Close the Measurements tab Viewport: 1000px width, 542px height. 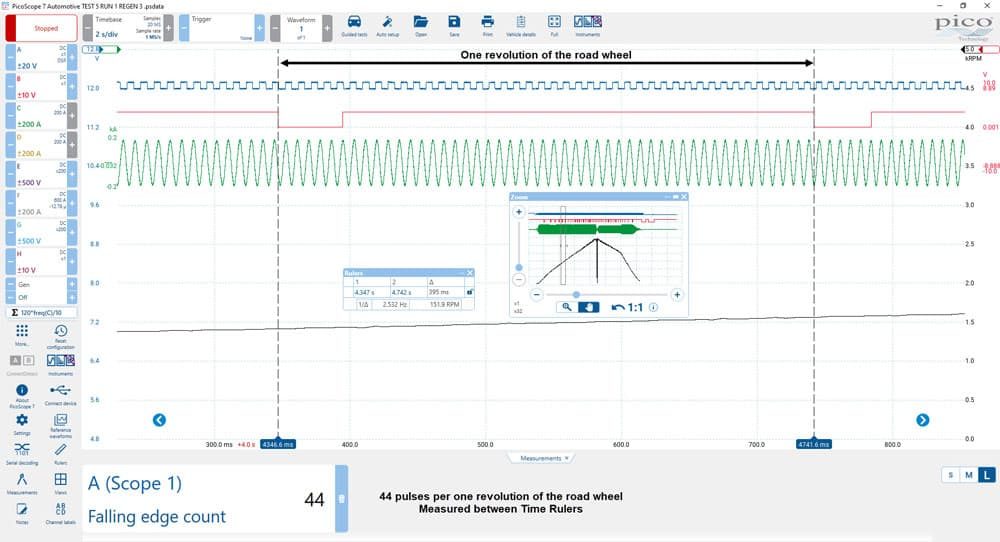pyautogui.click(x=566, y=458)
